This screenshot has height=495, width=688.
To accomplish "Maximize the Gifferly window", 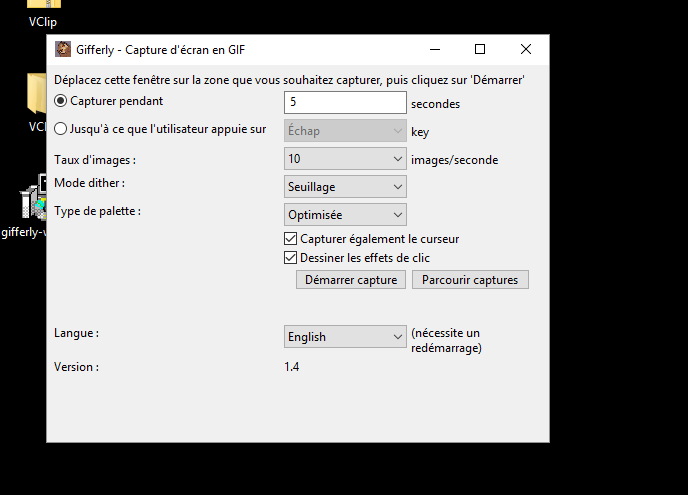I will tap(480, 49).
